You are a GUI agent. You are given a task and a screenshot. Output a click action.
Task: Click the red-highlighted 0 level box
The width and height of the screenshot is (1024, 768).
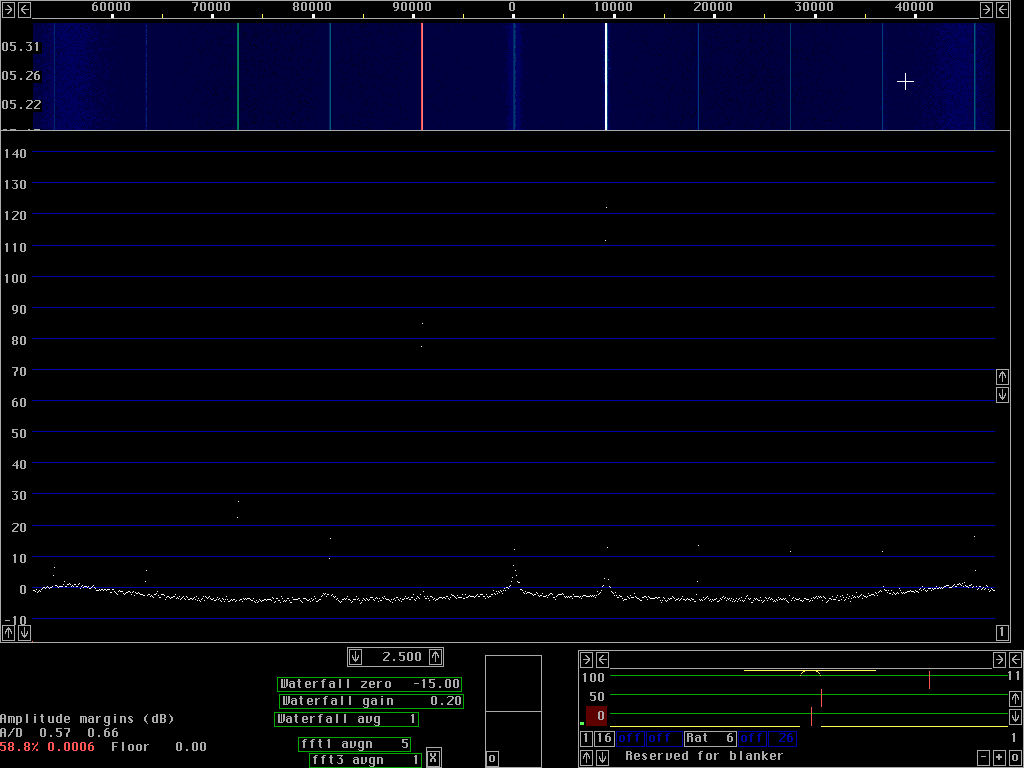coord(596,716)
